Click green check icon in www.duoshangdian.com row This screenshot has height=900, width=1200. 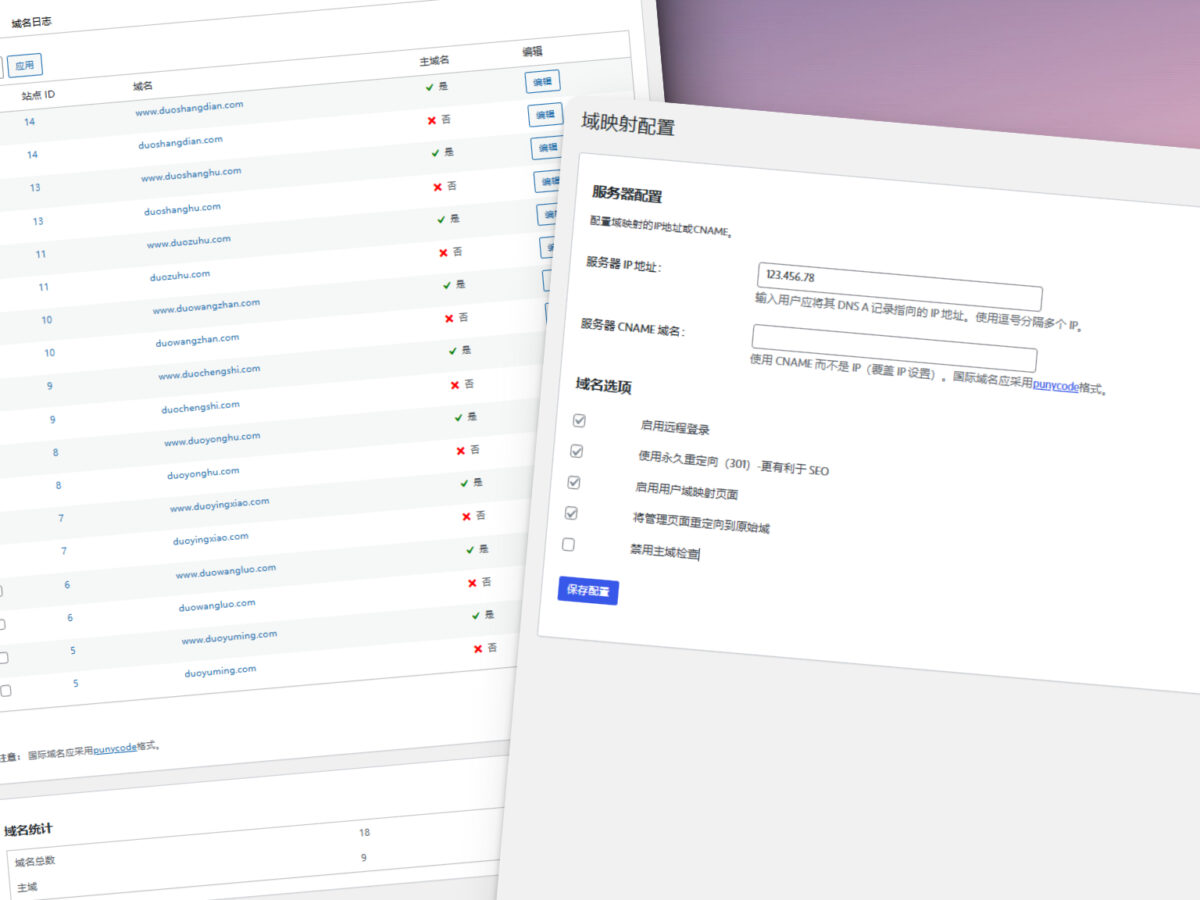(x=429, y=87)
